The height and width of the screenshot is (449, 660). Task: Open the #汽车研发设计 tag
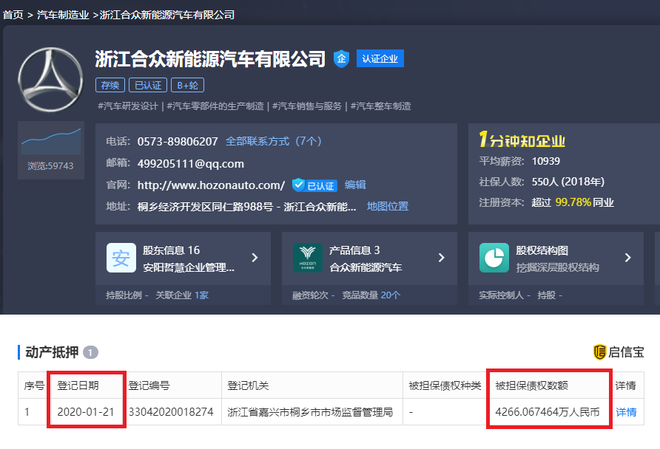point(128,106)
